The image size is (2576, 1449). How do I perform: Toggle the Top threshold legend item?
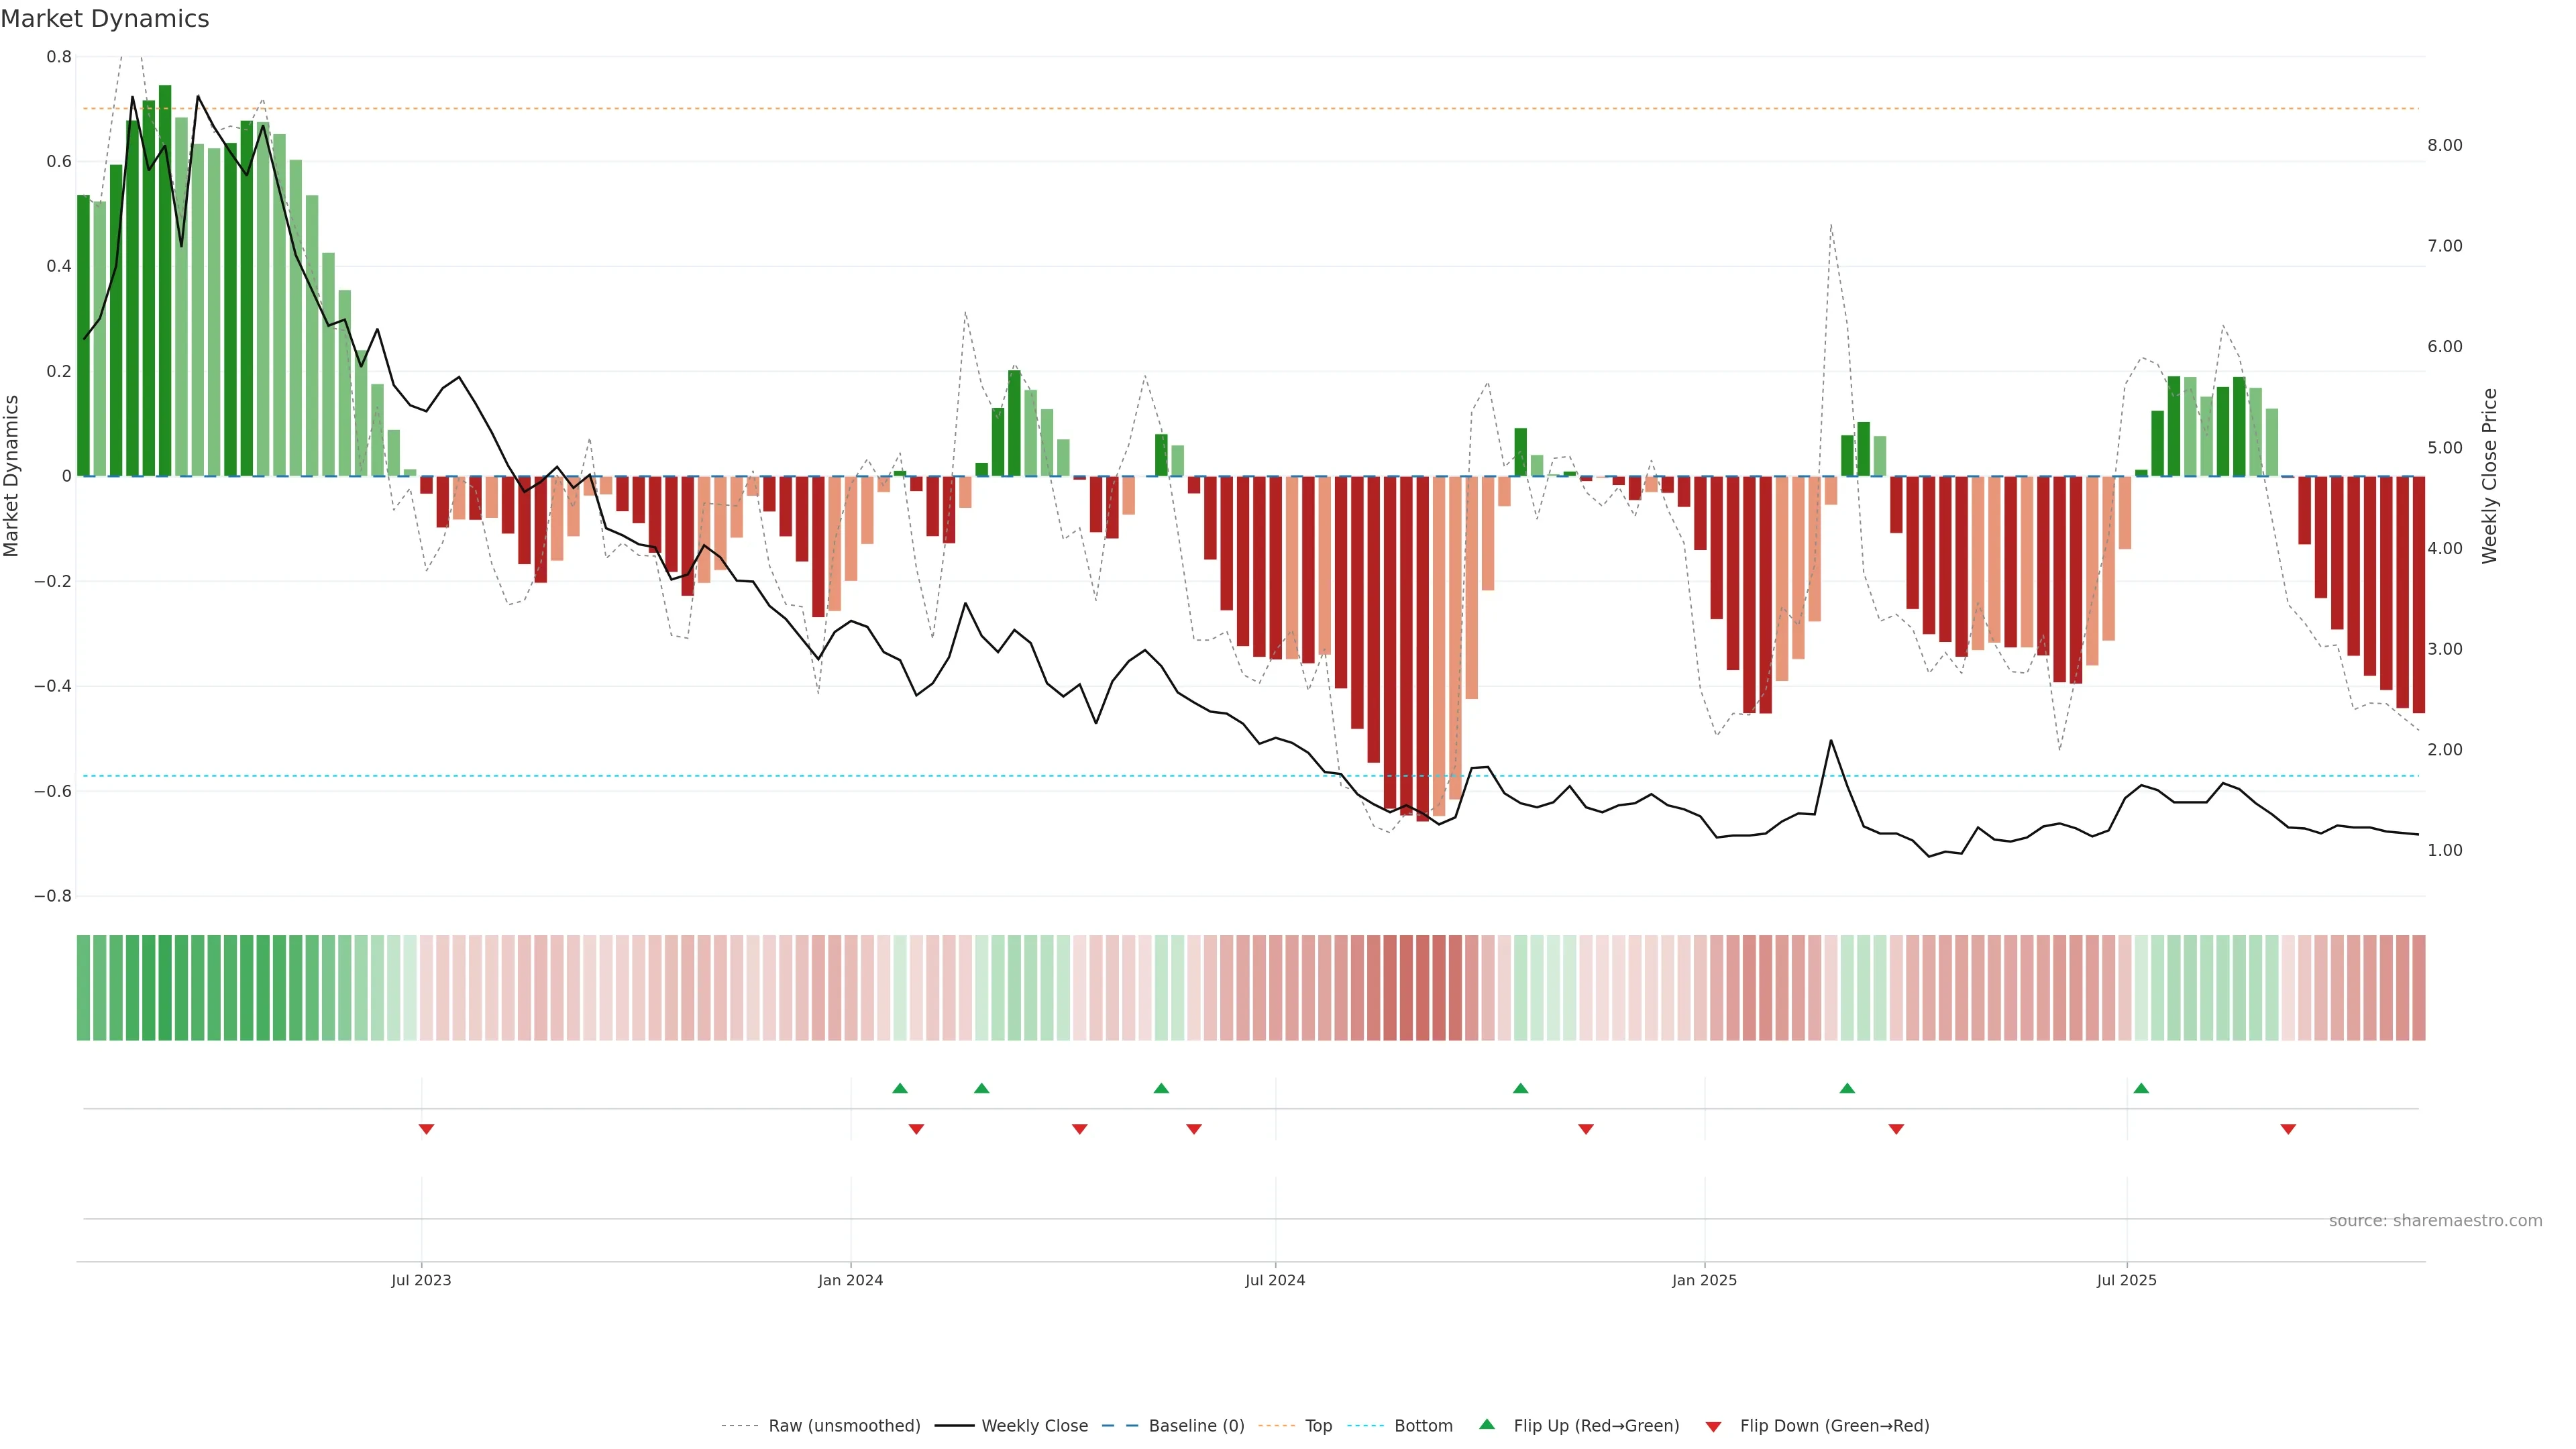1318,1425
